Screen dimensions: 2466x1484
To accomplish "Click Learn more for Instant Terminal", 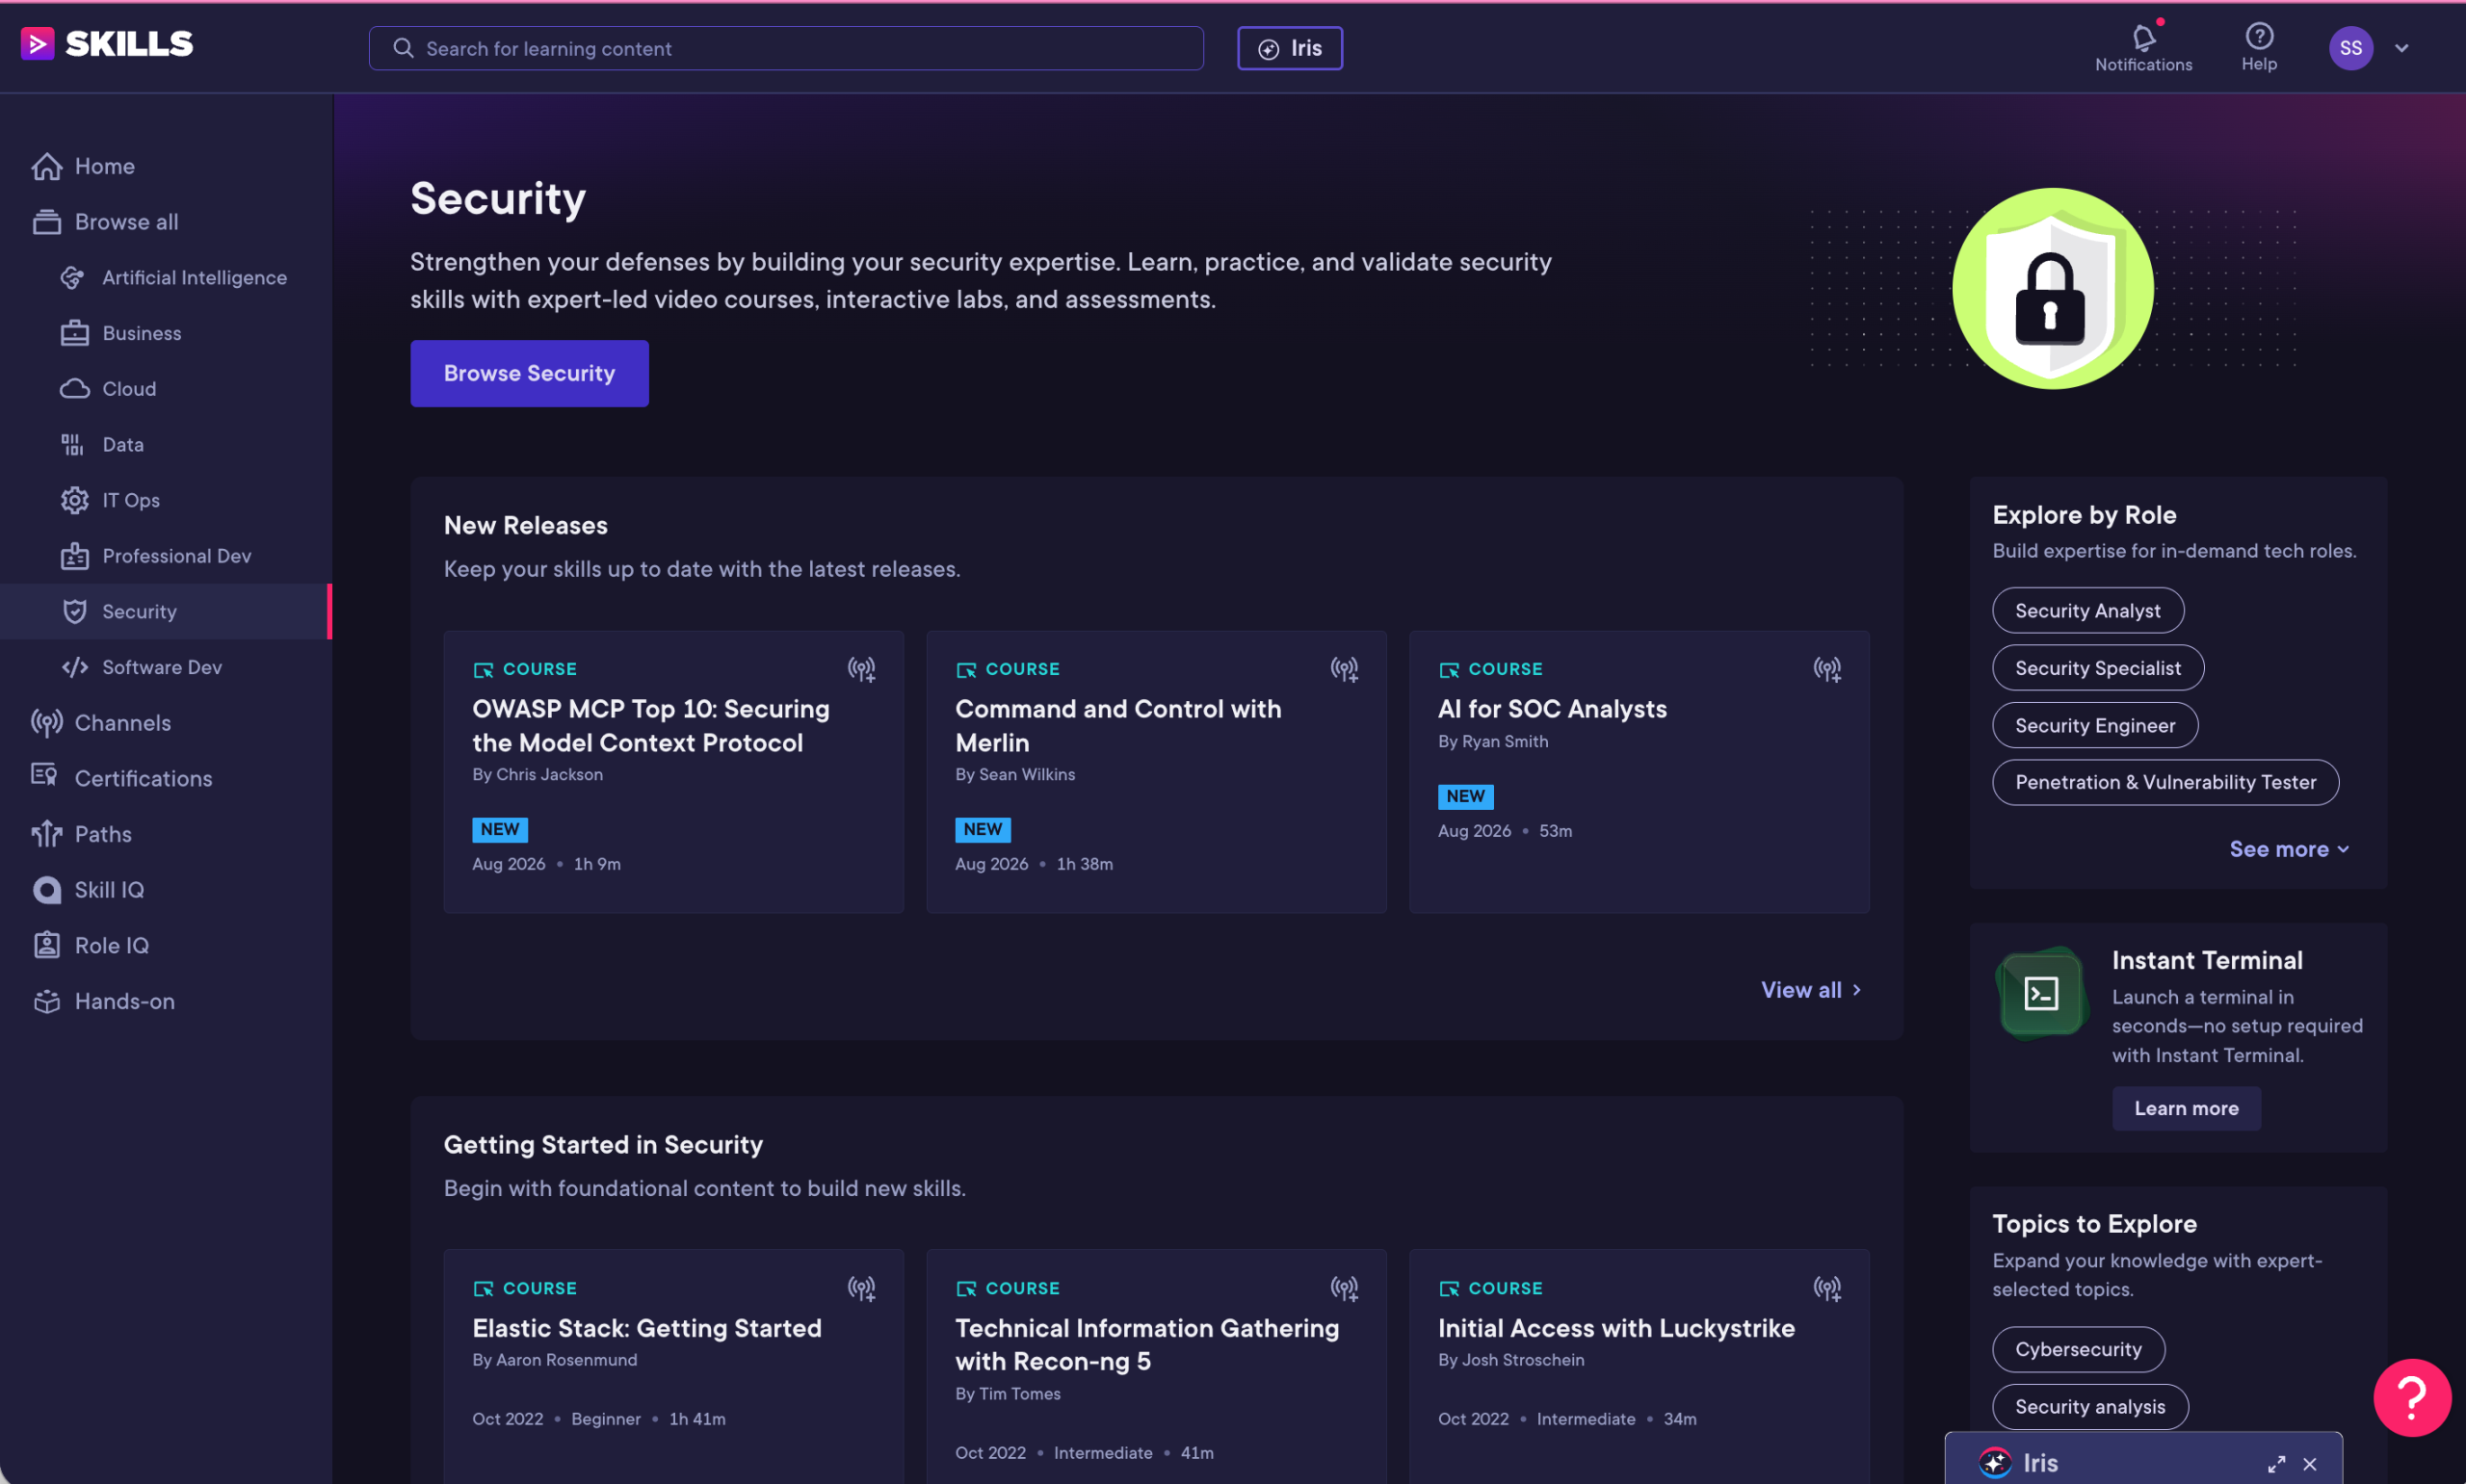I will 2185,1108.
